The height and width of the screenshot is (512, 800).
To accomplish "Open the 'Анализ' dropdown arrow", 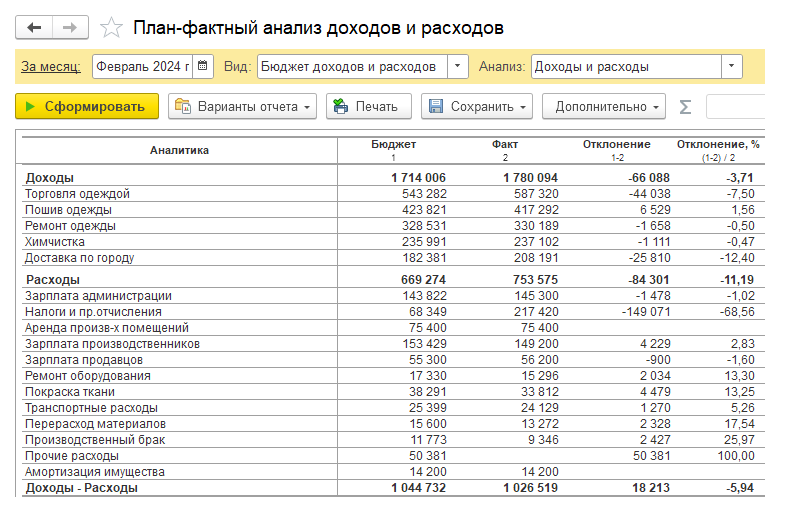I will (732, 66).
